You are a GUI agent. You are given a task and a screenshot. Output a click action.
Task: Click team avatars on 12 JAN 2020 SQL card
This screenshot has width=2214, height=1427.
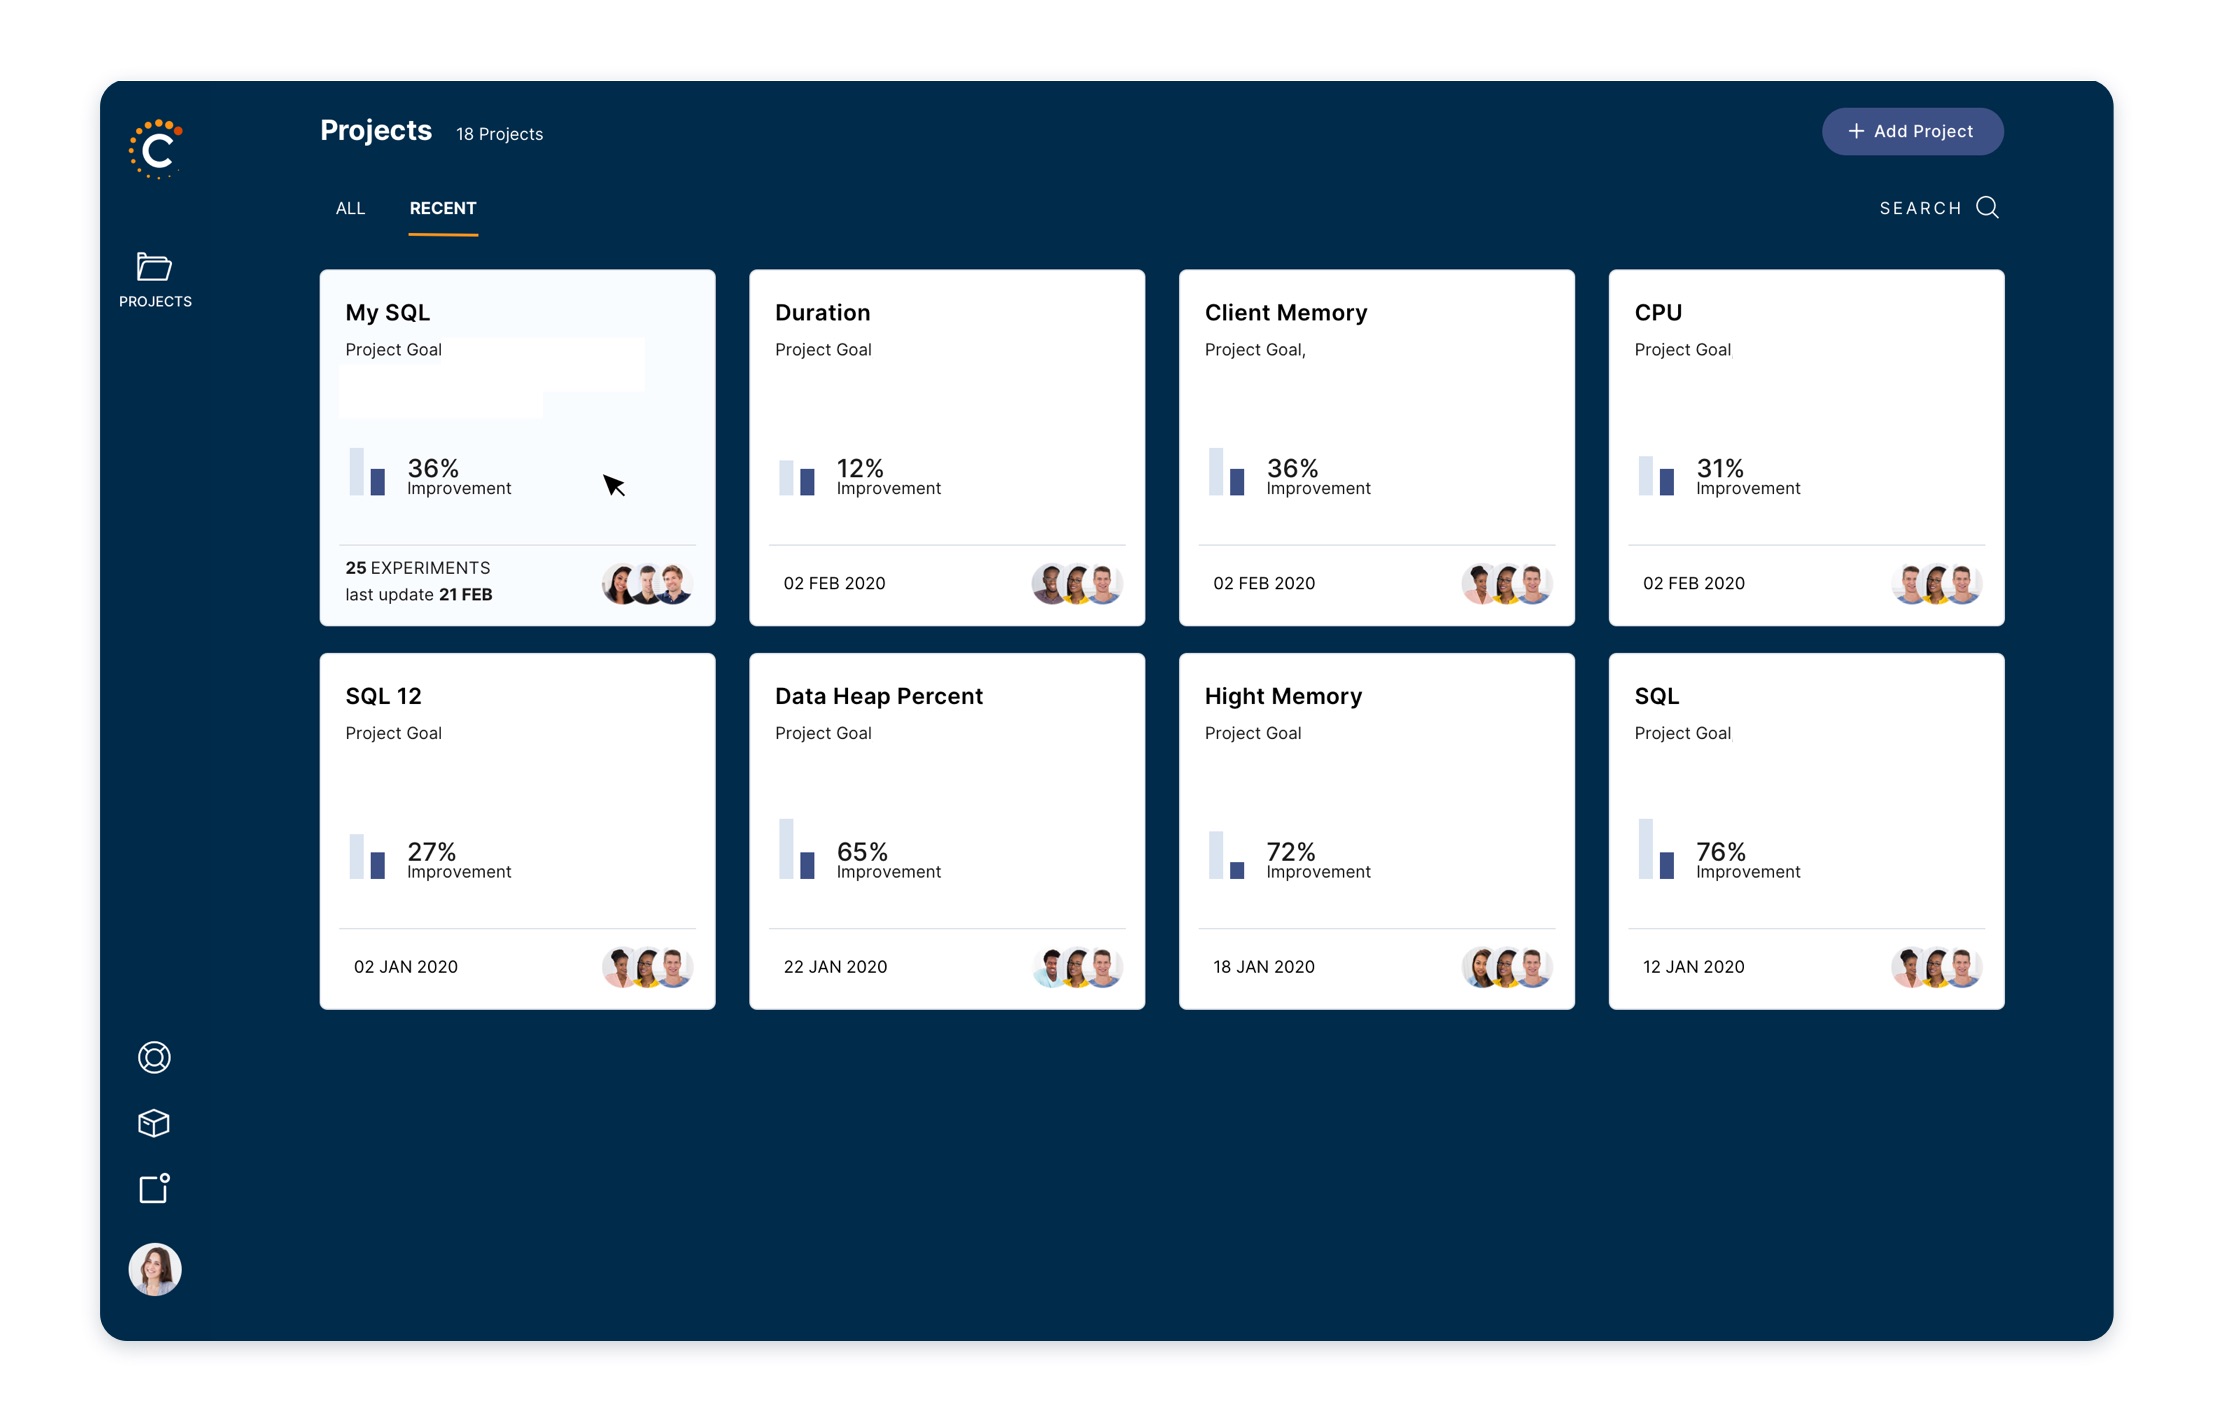coord(1937,967)
